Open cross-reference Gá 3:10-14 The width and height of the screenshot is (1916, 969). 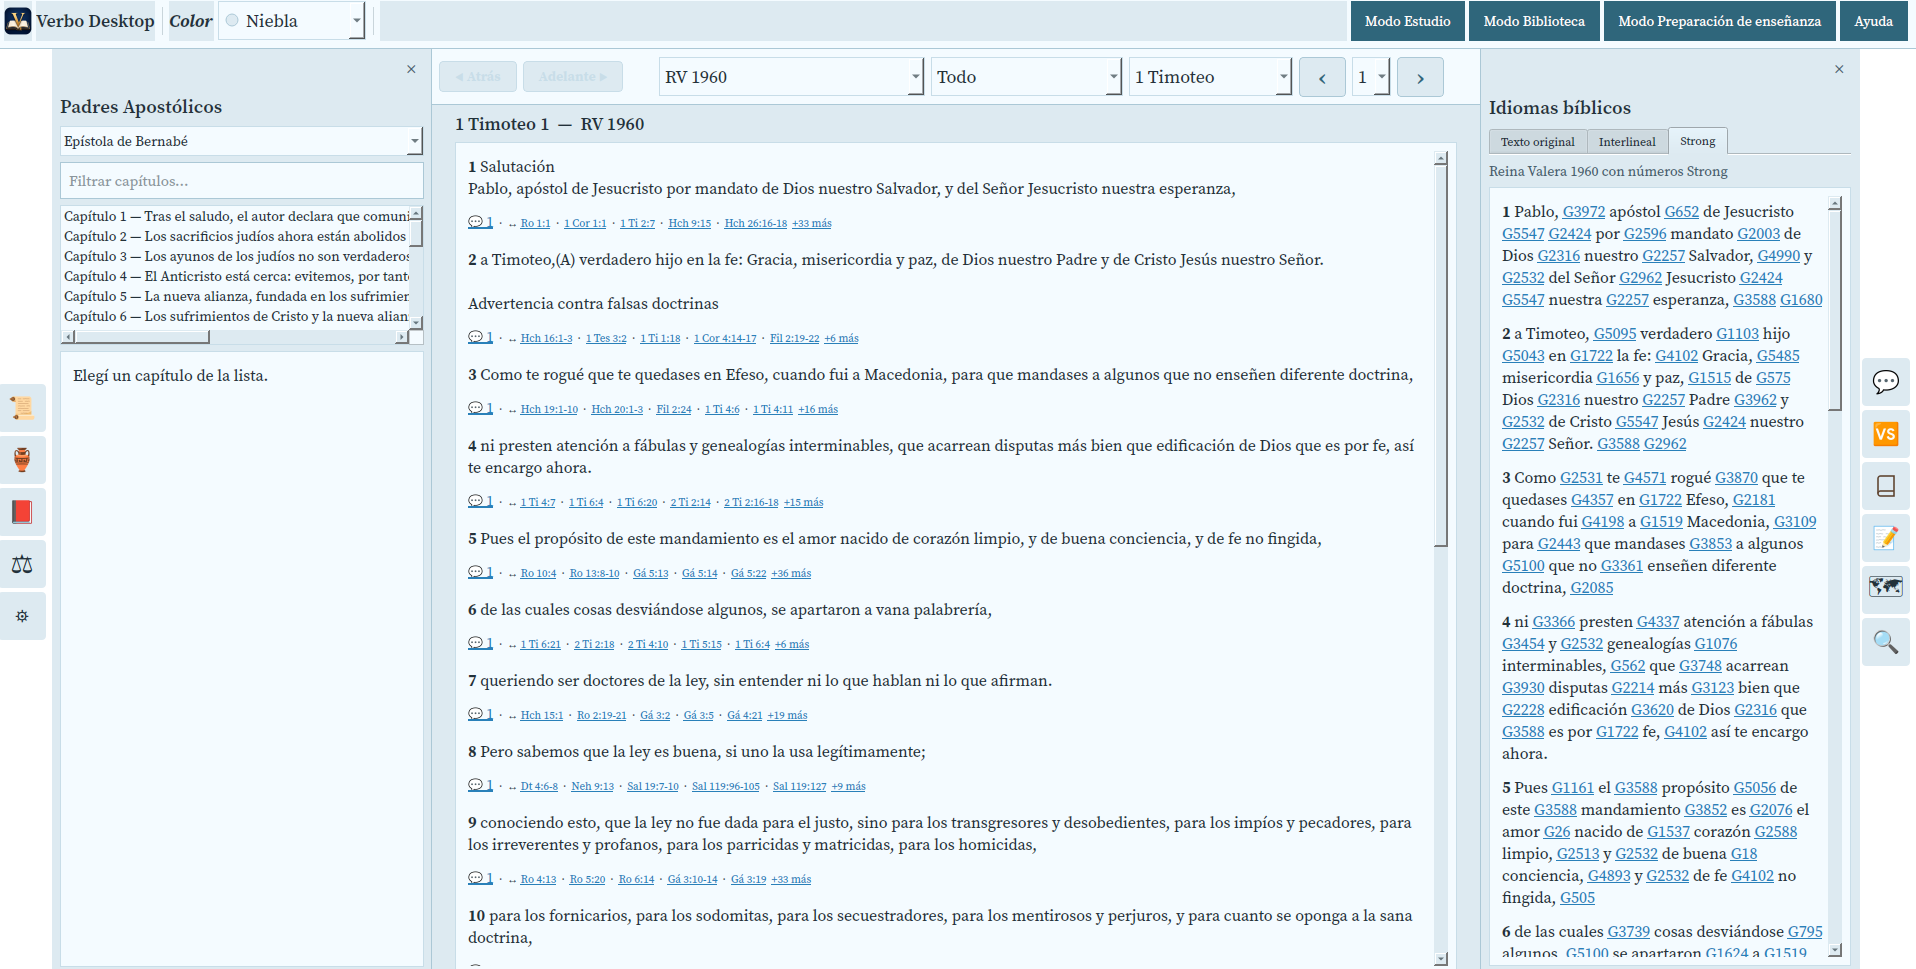[692, 880]
